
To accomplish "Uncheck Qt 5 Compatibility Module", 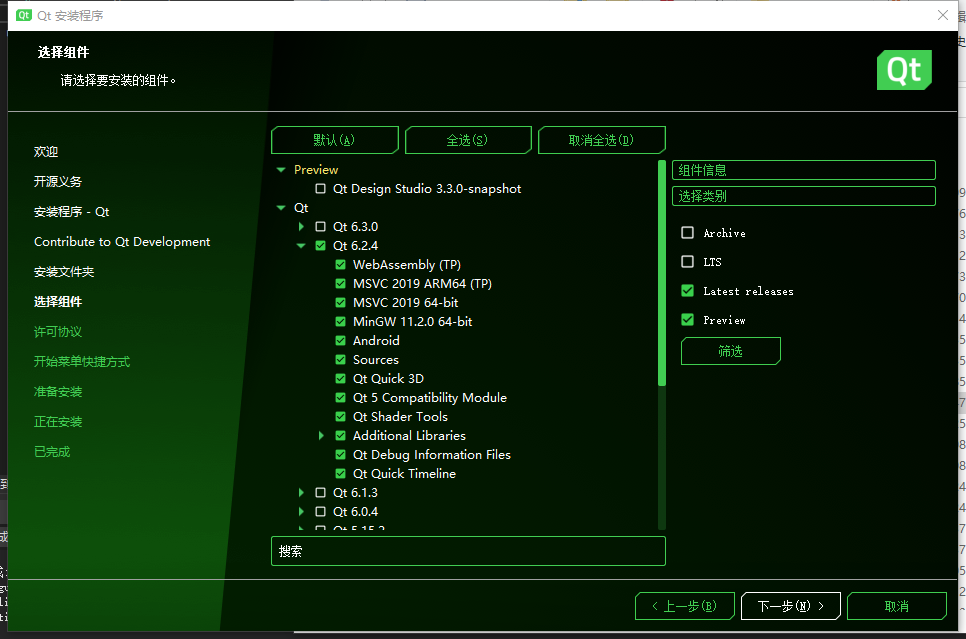I will (x=340, y=398).
